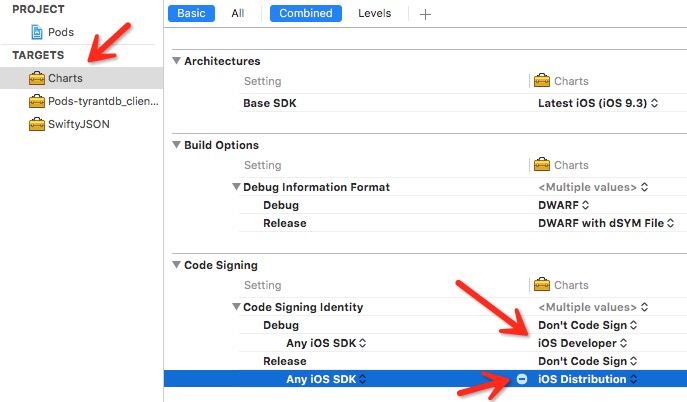Select the Pods-tyrantdb_client target icon
Viewport: 687px width, 402px height.
[37, 101]
